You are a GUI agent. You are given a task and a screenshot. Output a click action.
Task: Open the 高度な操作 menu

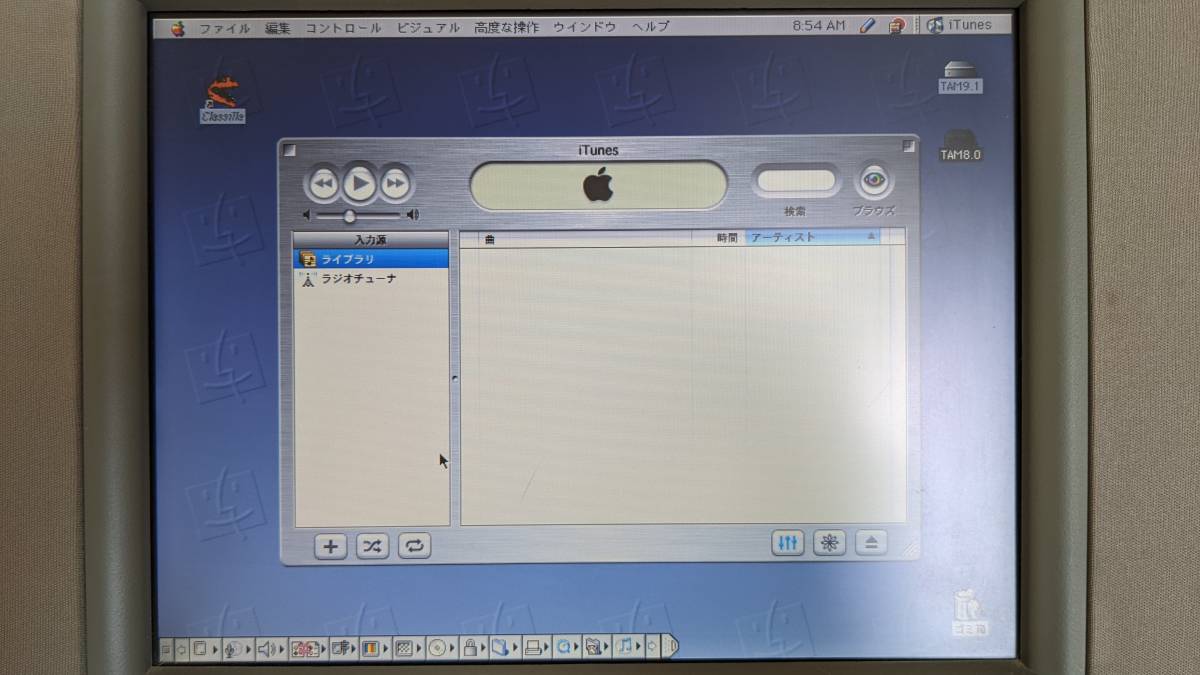tap(507, 28)
